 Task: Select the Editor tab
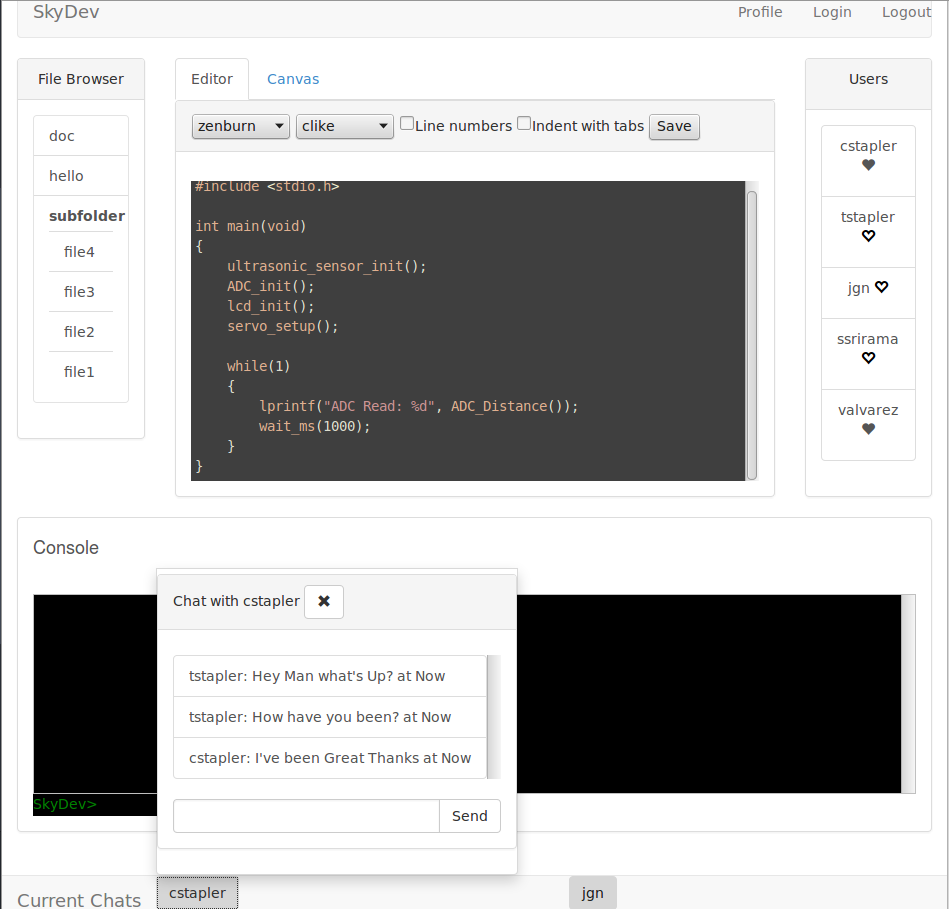click(212, 79)
